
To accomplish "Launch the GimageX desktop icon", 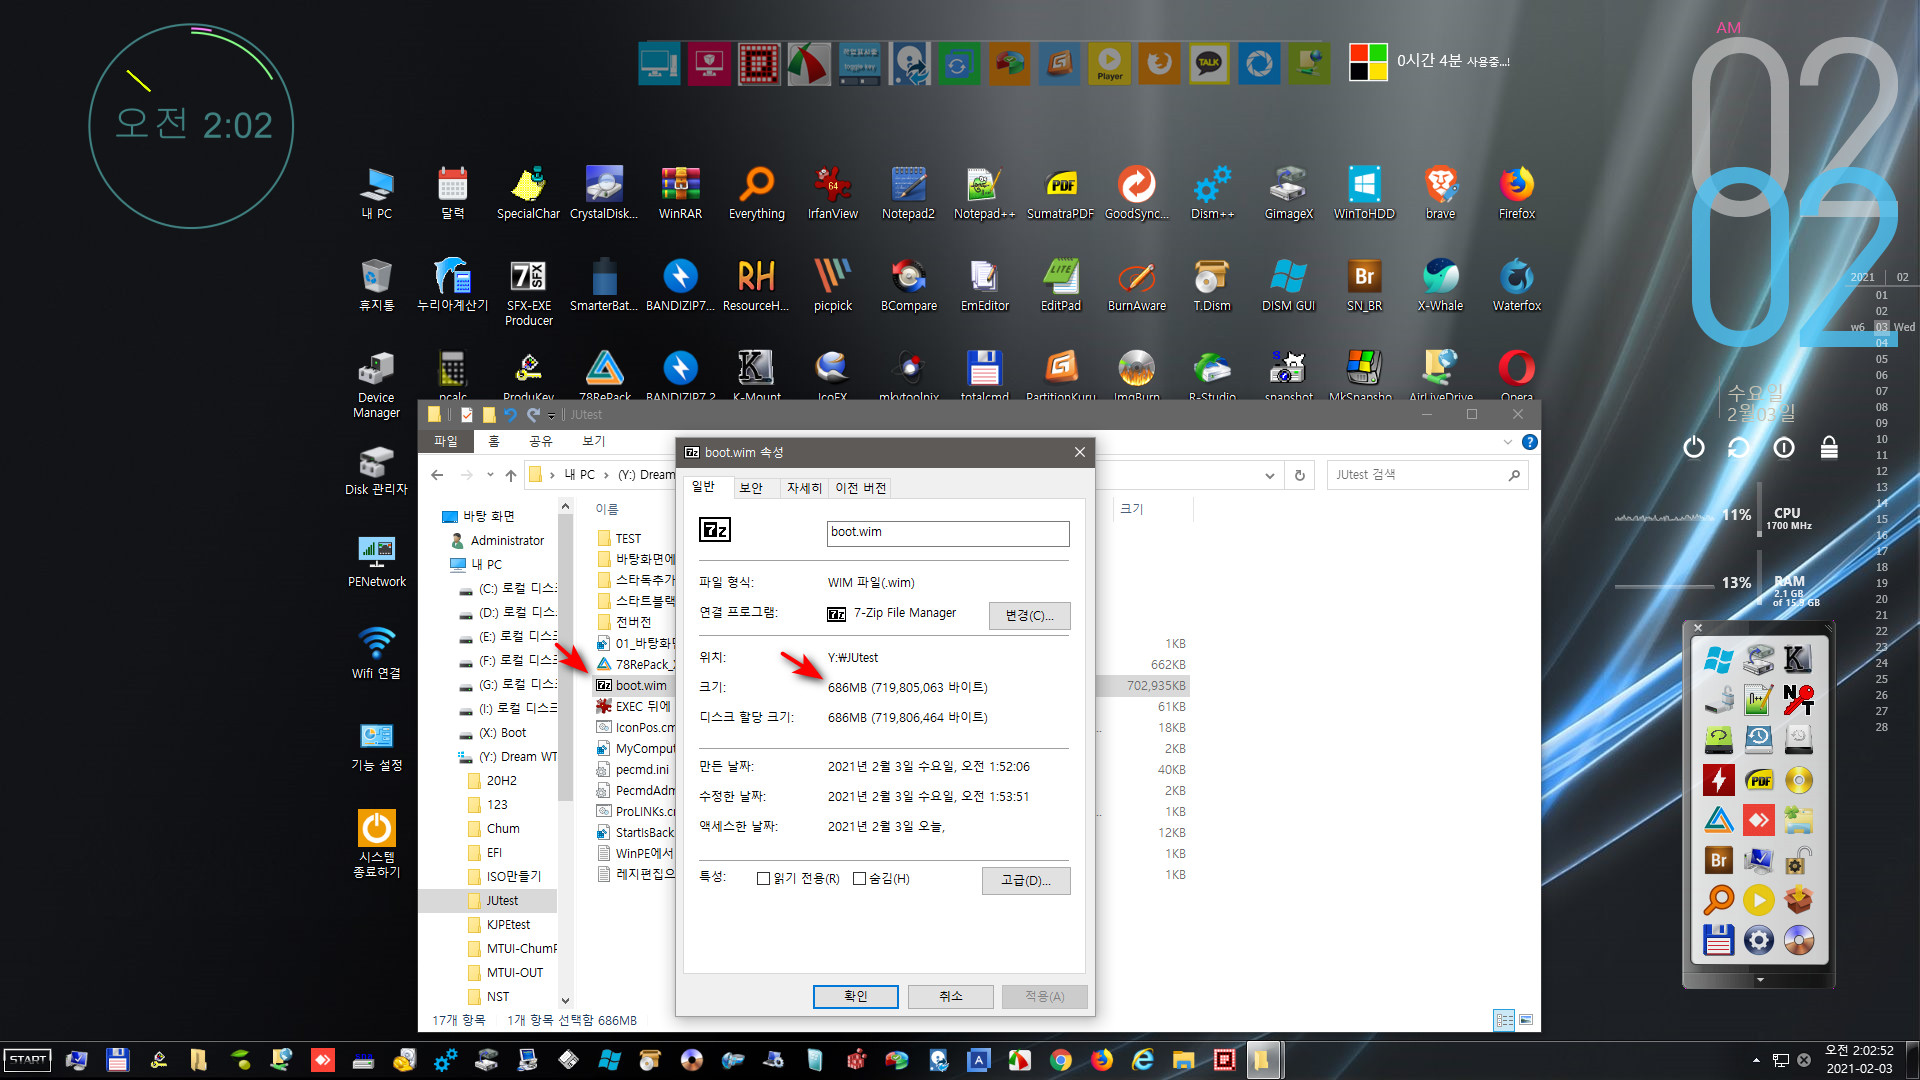I will coord(1288,193).
